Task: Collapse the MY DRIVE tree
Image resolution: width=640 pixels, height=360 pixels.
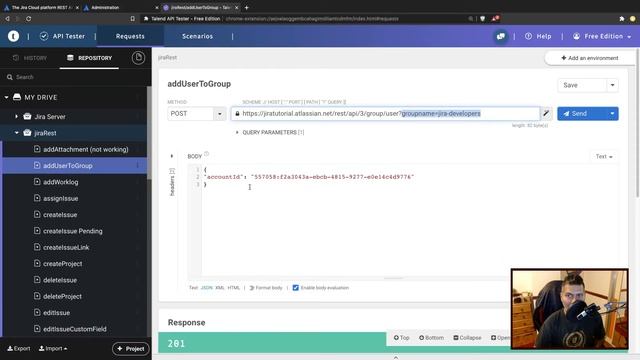Action: pos(7,98)
